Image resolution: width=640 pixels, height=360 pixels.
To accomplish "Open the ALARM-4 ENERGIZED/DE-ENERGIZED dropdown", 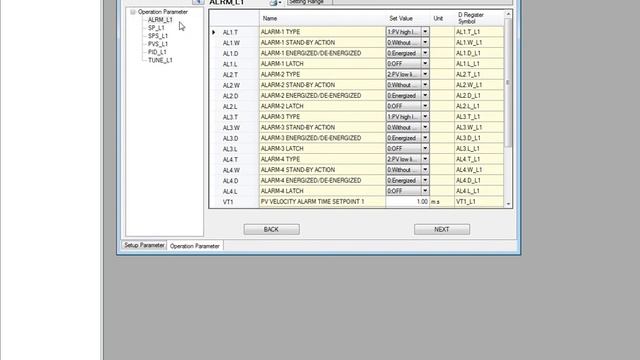I will (425, 180).
